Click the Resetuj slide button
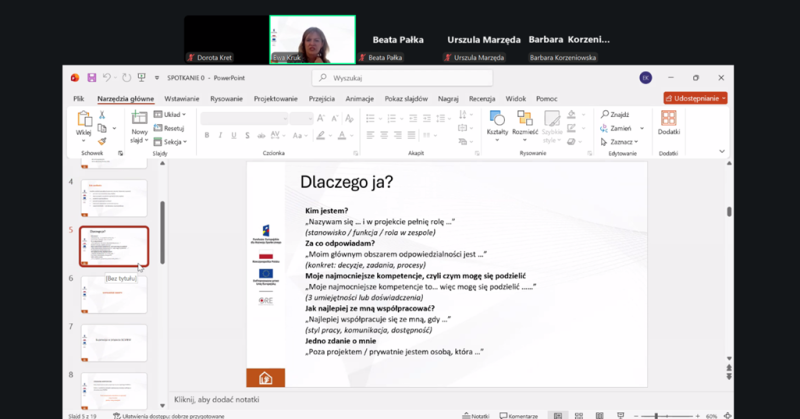The width and height of the screenshot is (800, 419). 170,128
